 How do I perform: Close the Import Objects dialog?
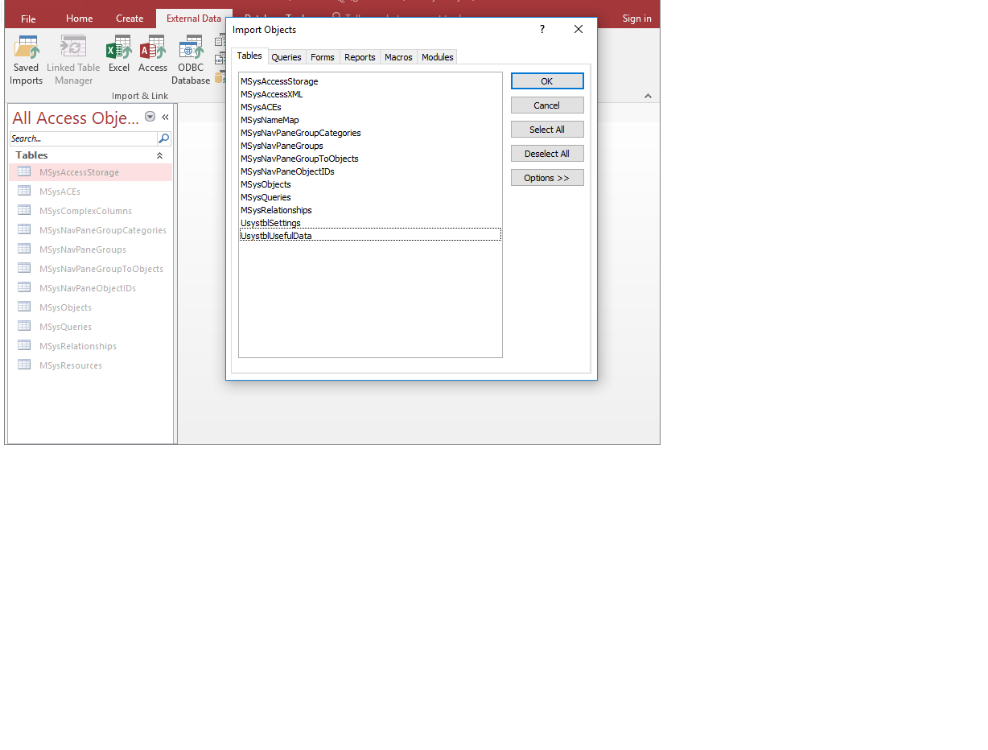click(x=578, y=29)
